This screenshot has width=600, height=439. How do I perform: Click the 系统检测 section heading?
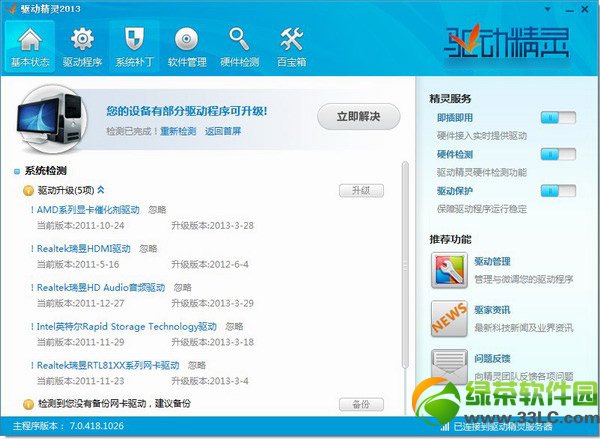click(x=46, y=171)
